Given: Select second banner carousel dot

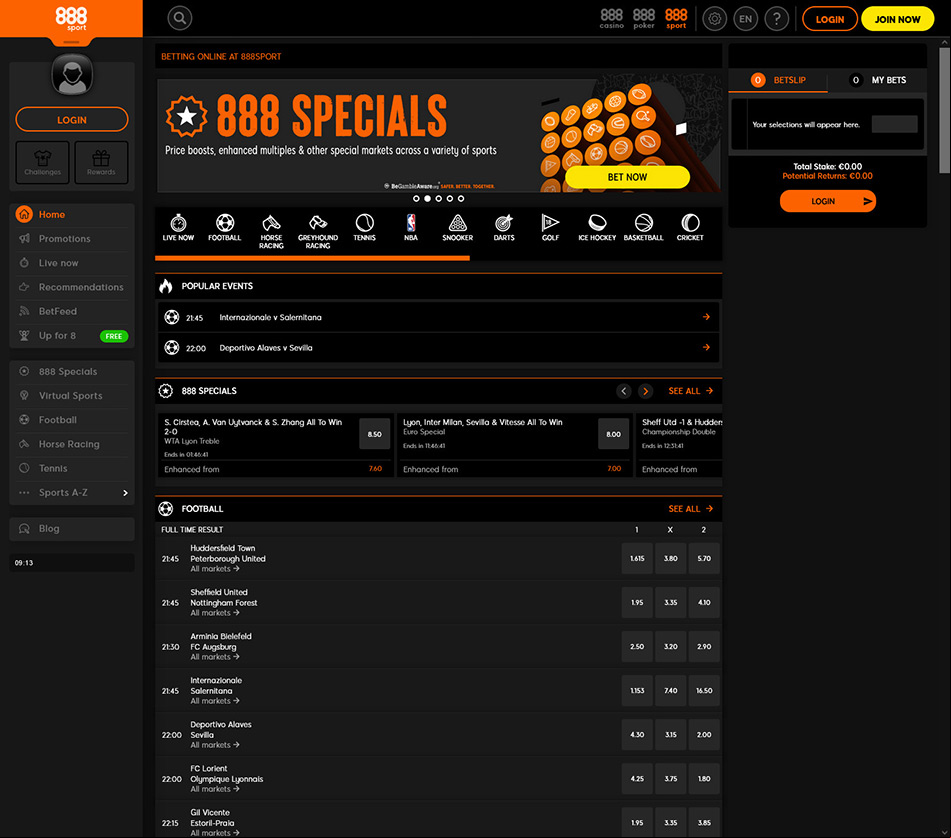Looking at the screenshot, I should [x=427, y=199].
